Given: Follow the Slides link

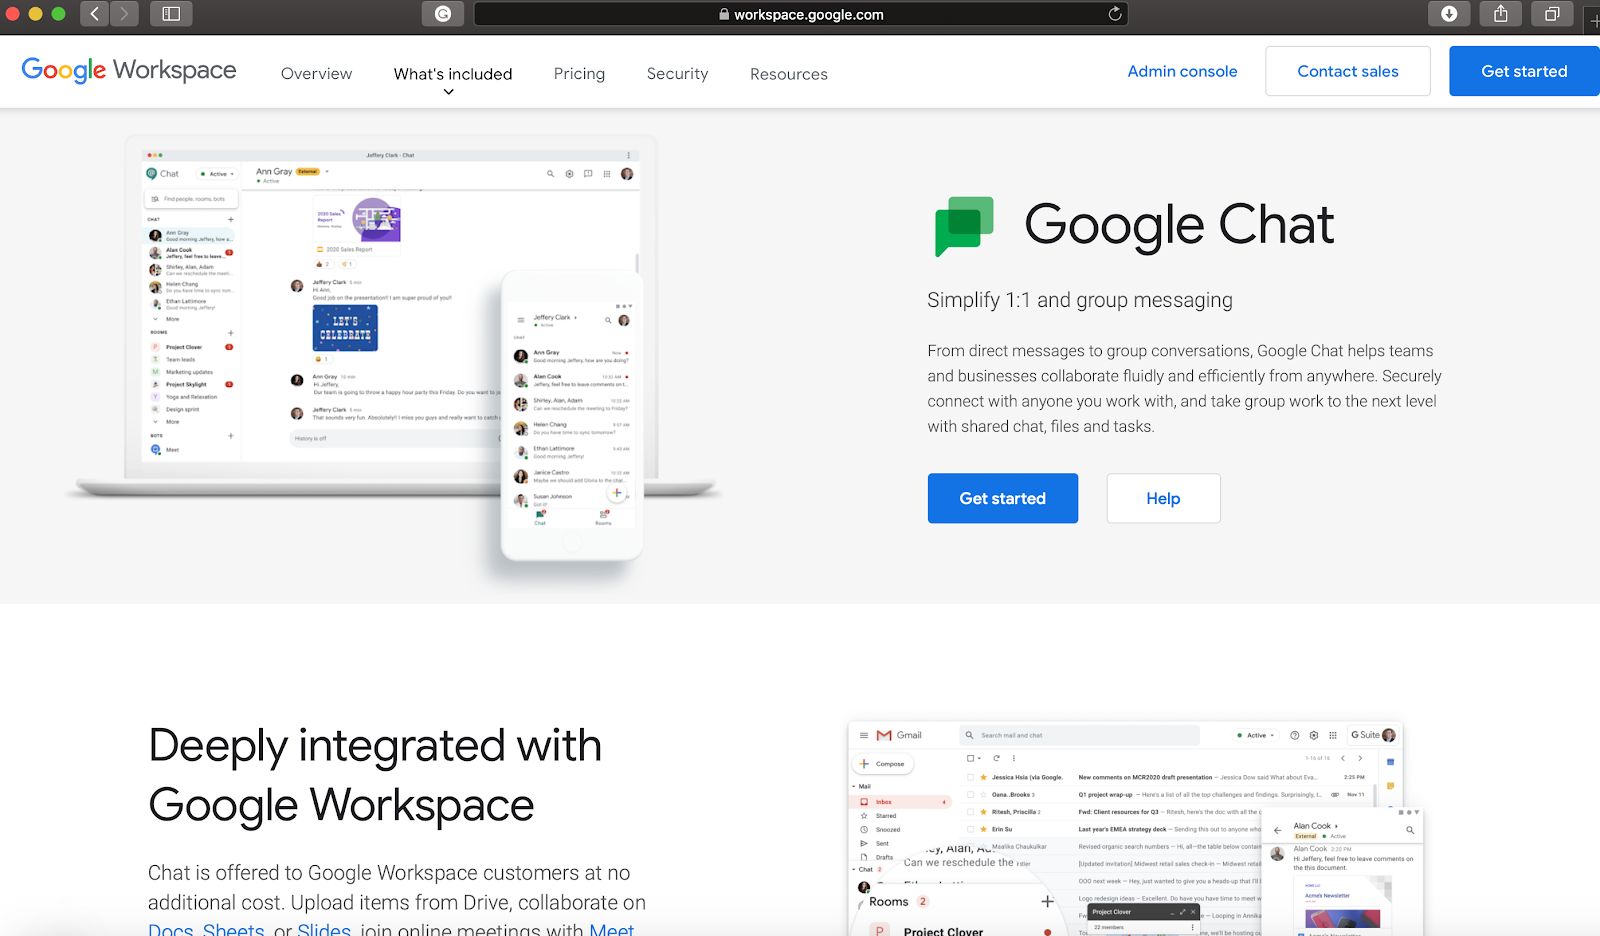Looking at the screenshot, I should tap(324, 929).
